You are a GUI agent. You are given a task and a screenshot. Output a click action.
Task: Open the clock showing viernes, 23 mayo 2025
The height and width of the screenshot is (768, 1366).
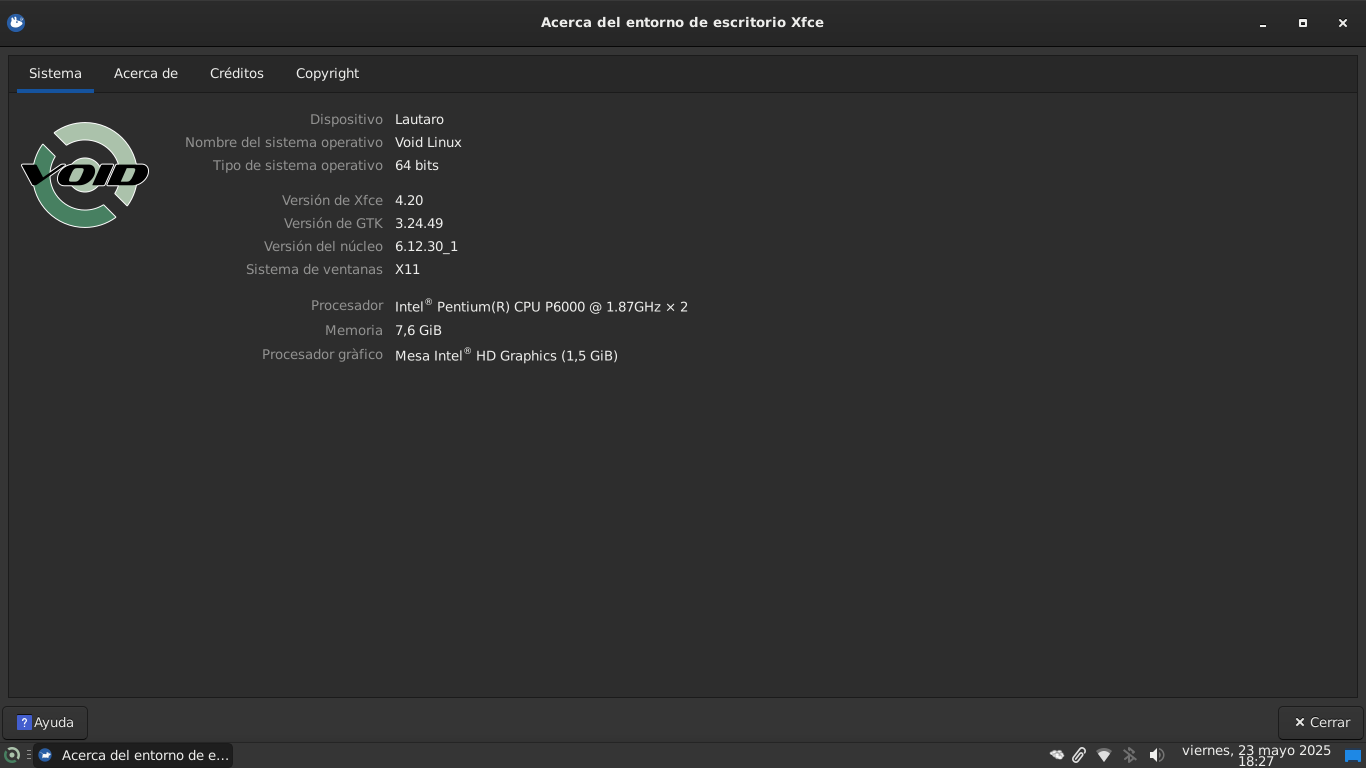(1256, 755)
